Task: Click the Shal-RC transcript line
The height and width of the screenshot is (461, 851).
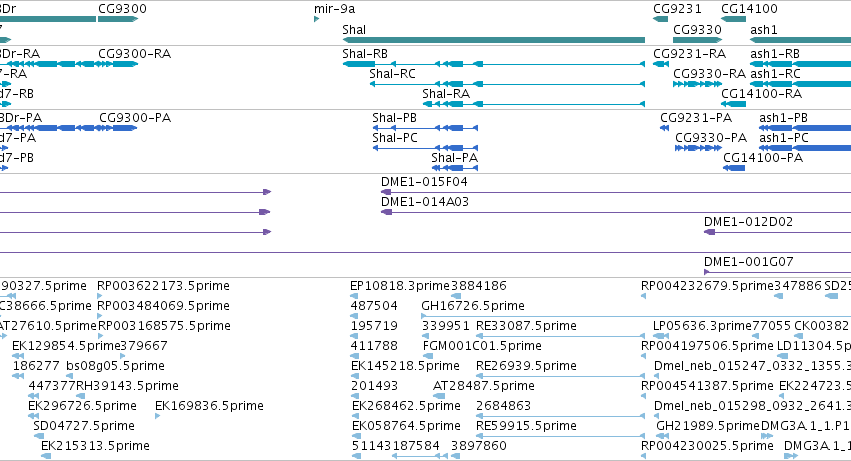Action: tap(507, 84)
